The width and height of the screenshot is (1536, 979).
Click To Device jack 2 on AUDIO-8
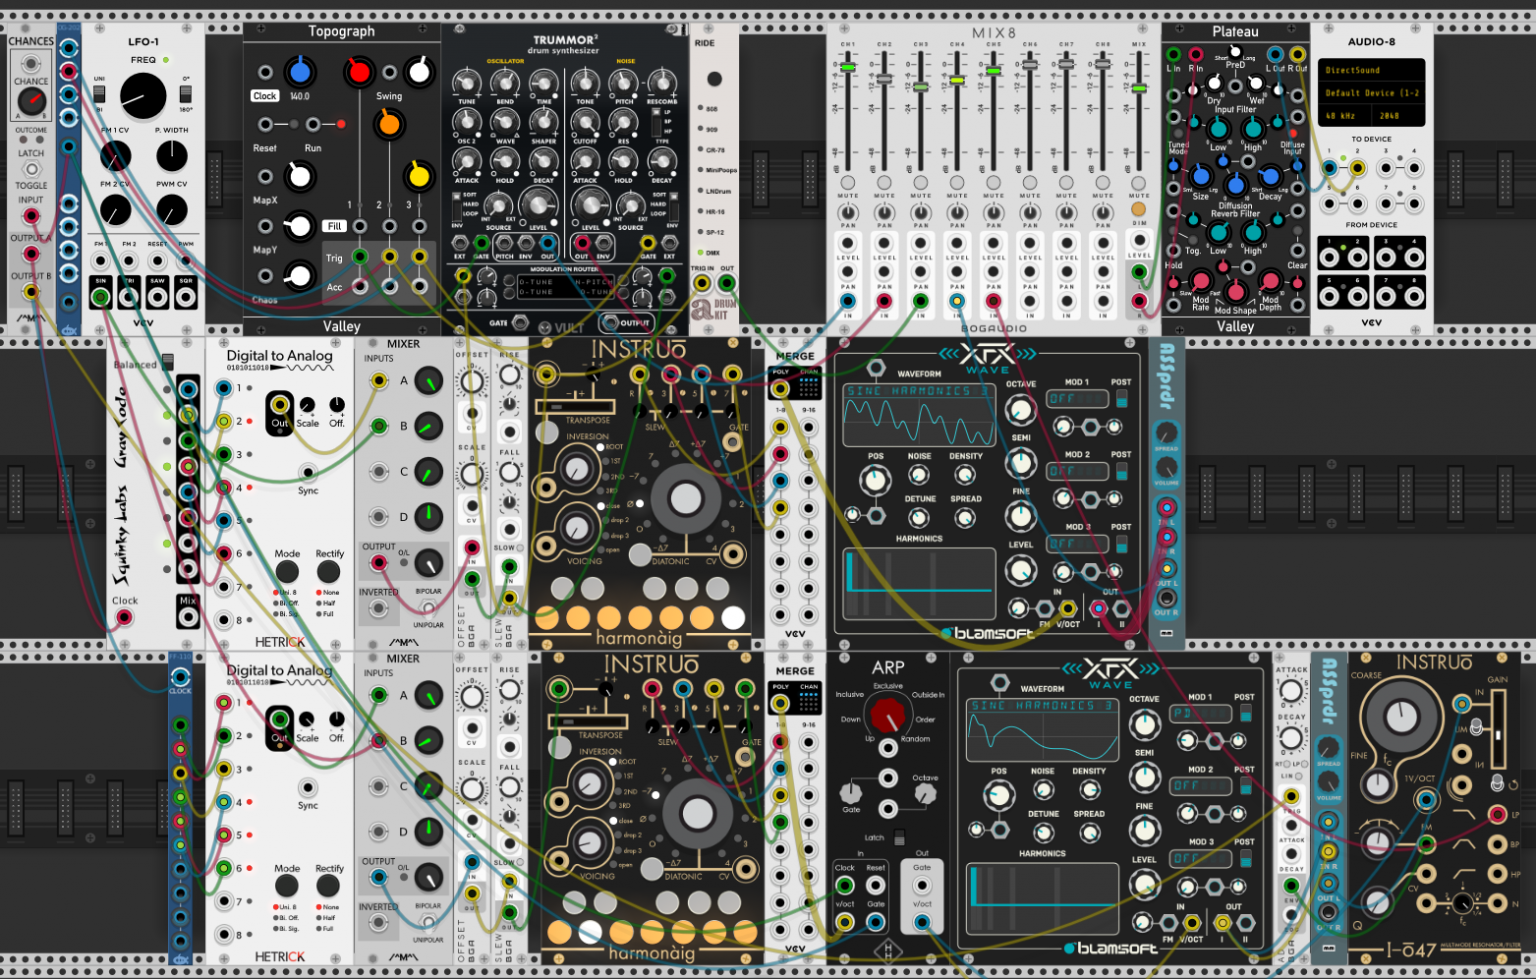(x=1357, y=168)
